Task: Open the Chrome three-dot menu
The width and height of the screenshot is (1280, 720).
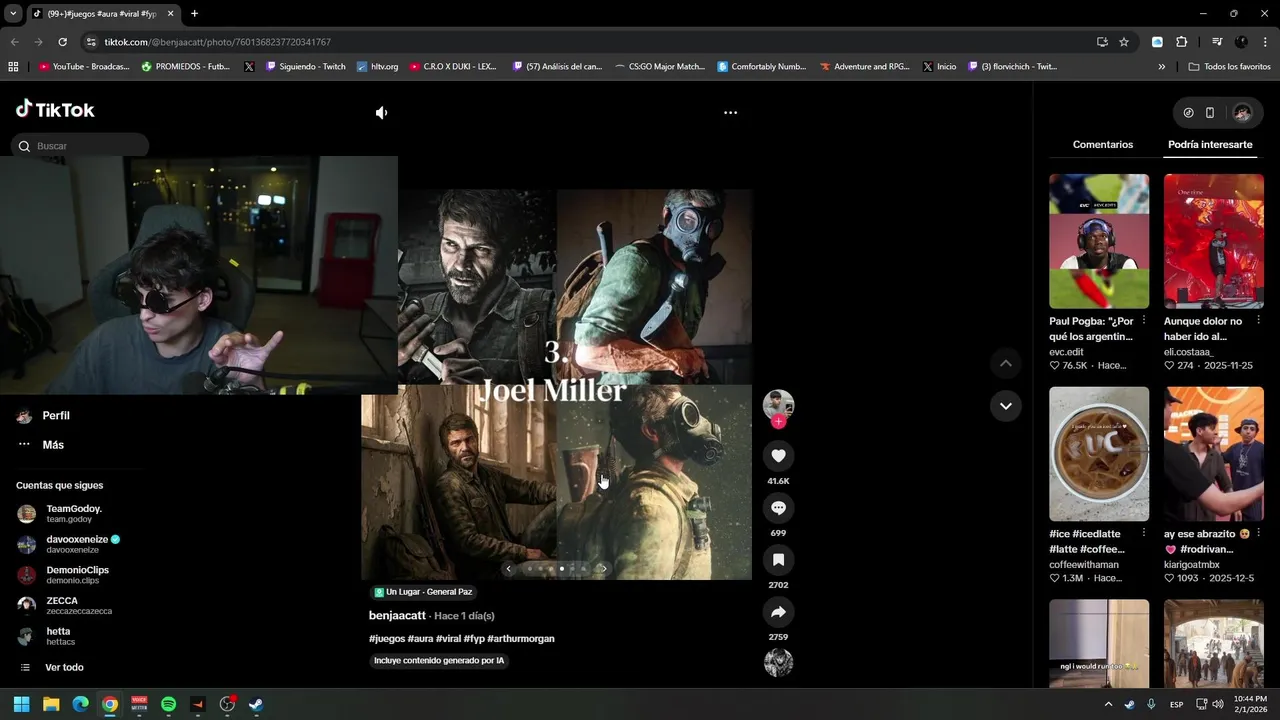Action: [1266, 42]
